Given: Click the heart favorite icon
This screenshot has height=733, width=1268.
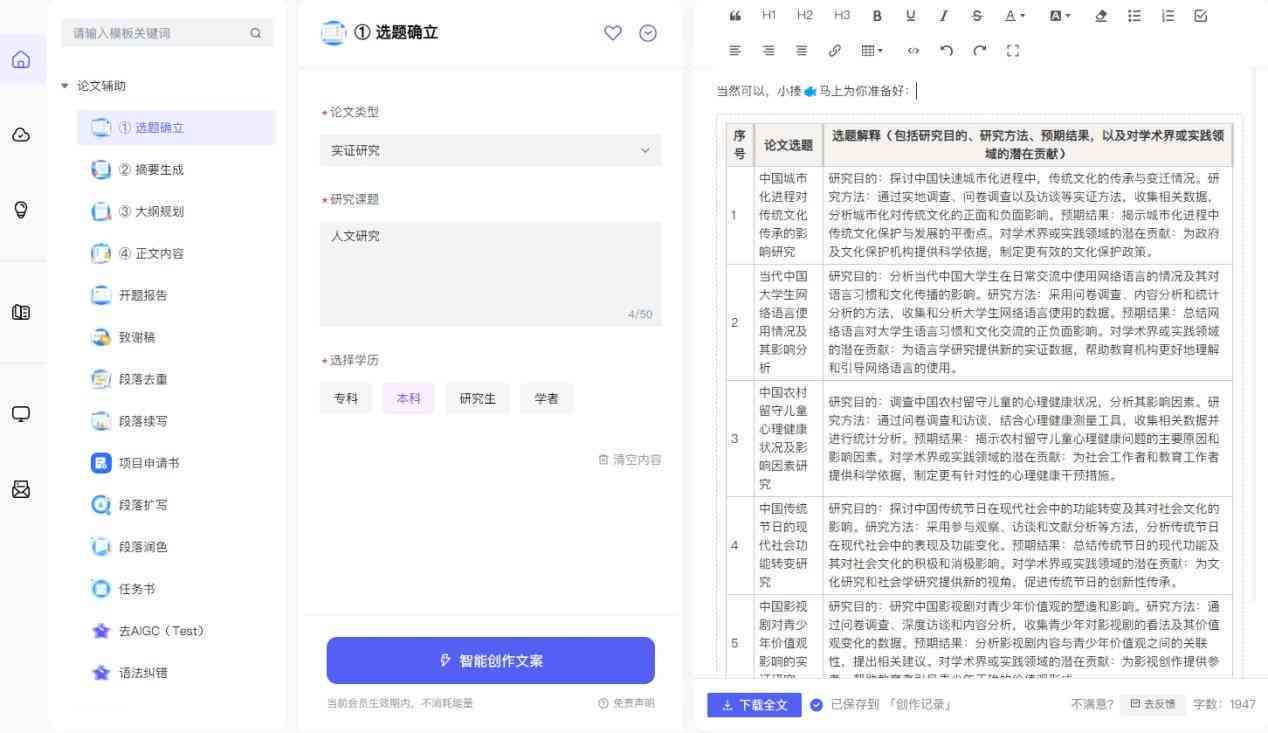Looking at the screenshot, I should [x=614, y=33].
